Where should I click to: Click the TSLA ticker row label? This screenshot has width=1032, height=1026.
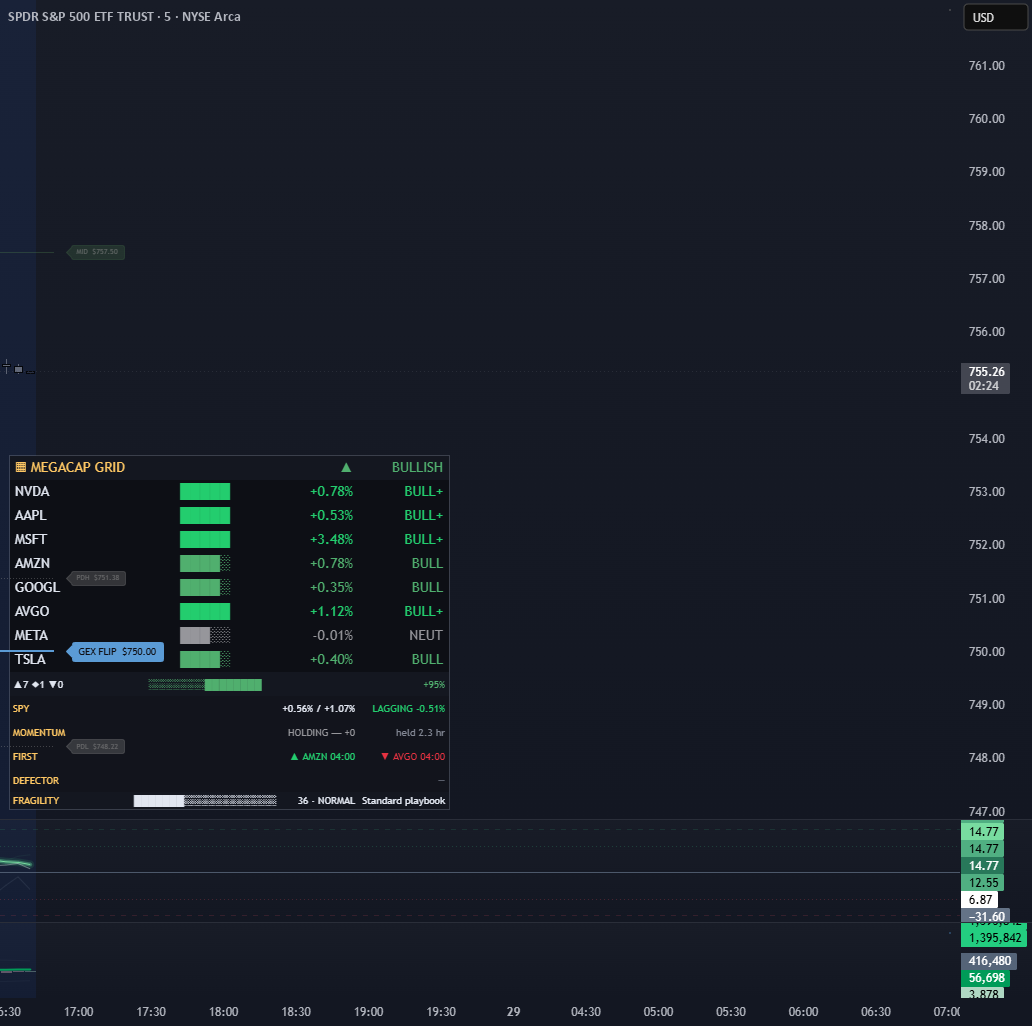tap(30, 659)
